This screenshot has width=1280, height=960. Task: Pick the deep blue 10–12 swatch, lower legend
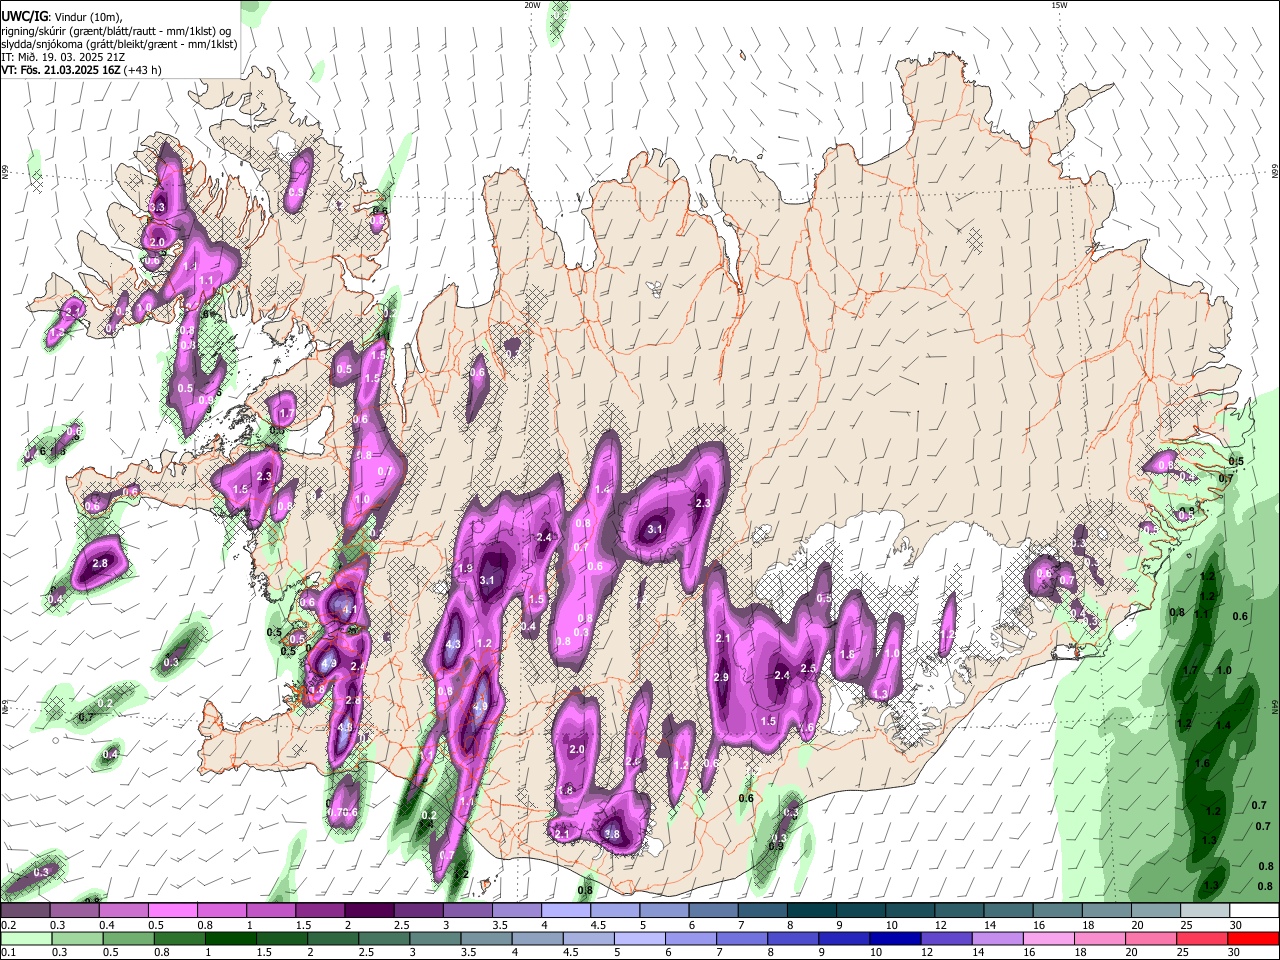895,938
